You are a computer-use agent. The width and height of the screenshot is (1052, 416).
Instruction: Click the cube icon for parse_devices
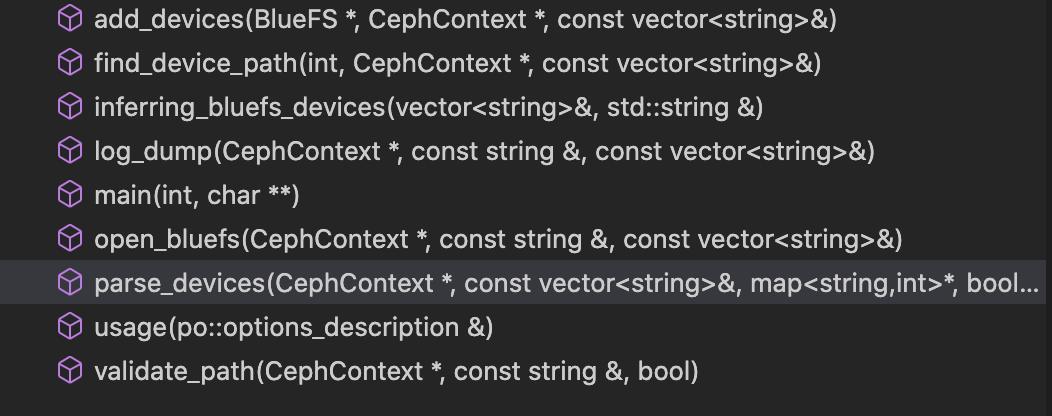[x=69, y=283]
